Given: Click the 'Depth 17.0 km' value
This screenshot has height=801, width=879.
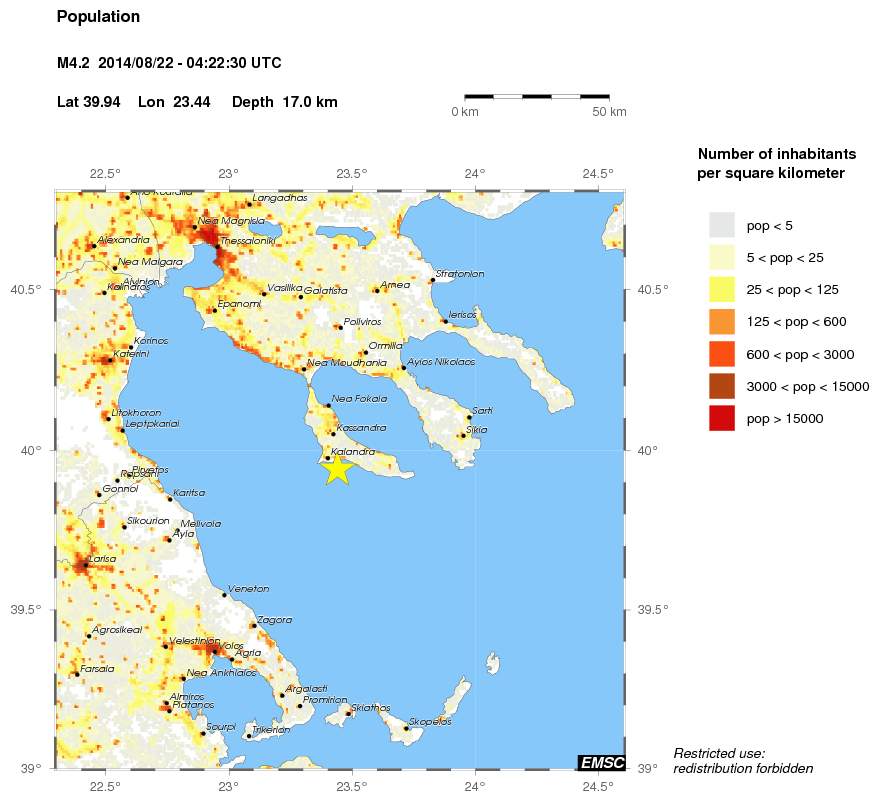Looking at the screenshot, I should (x=285, y=102).
